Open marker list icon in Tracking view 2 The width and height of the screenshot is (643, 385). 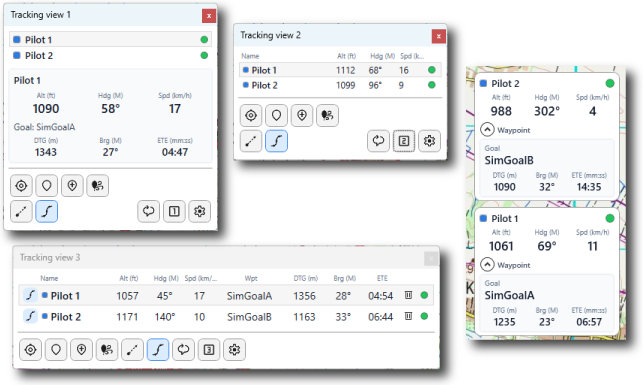(x=327, y=116)
